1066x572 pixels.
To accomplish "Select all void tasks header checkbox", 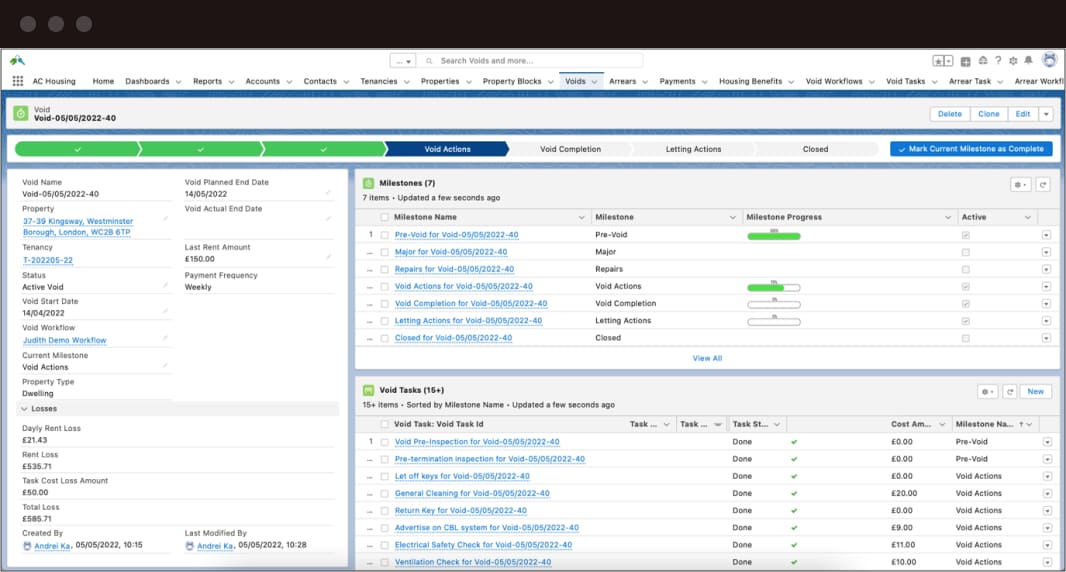I will click(x=385, y=424).
